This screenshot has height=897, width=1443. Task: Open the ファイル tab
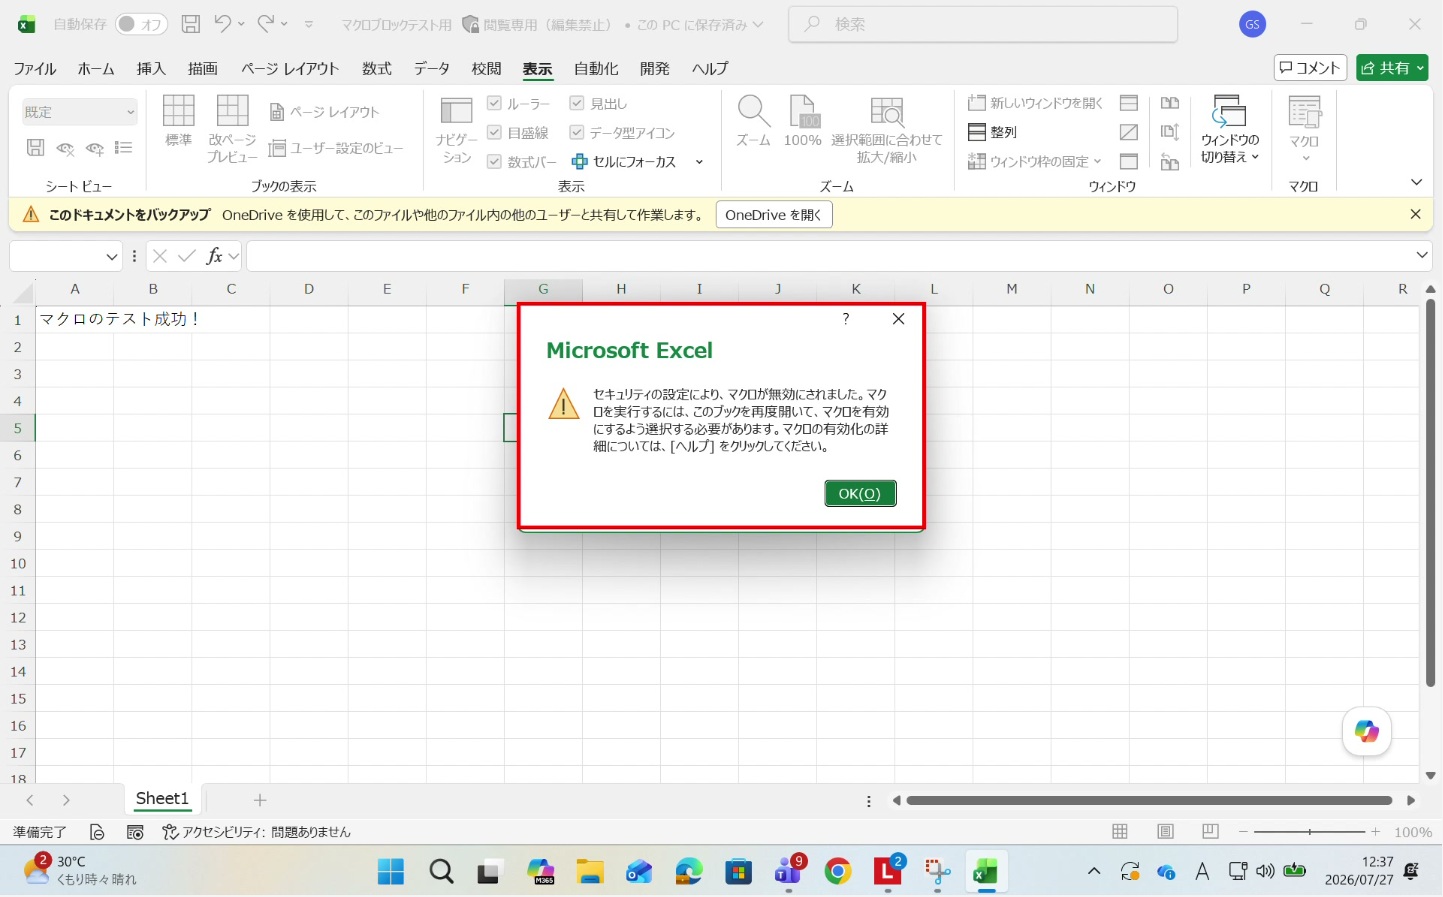click(35, 69)
